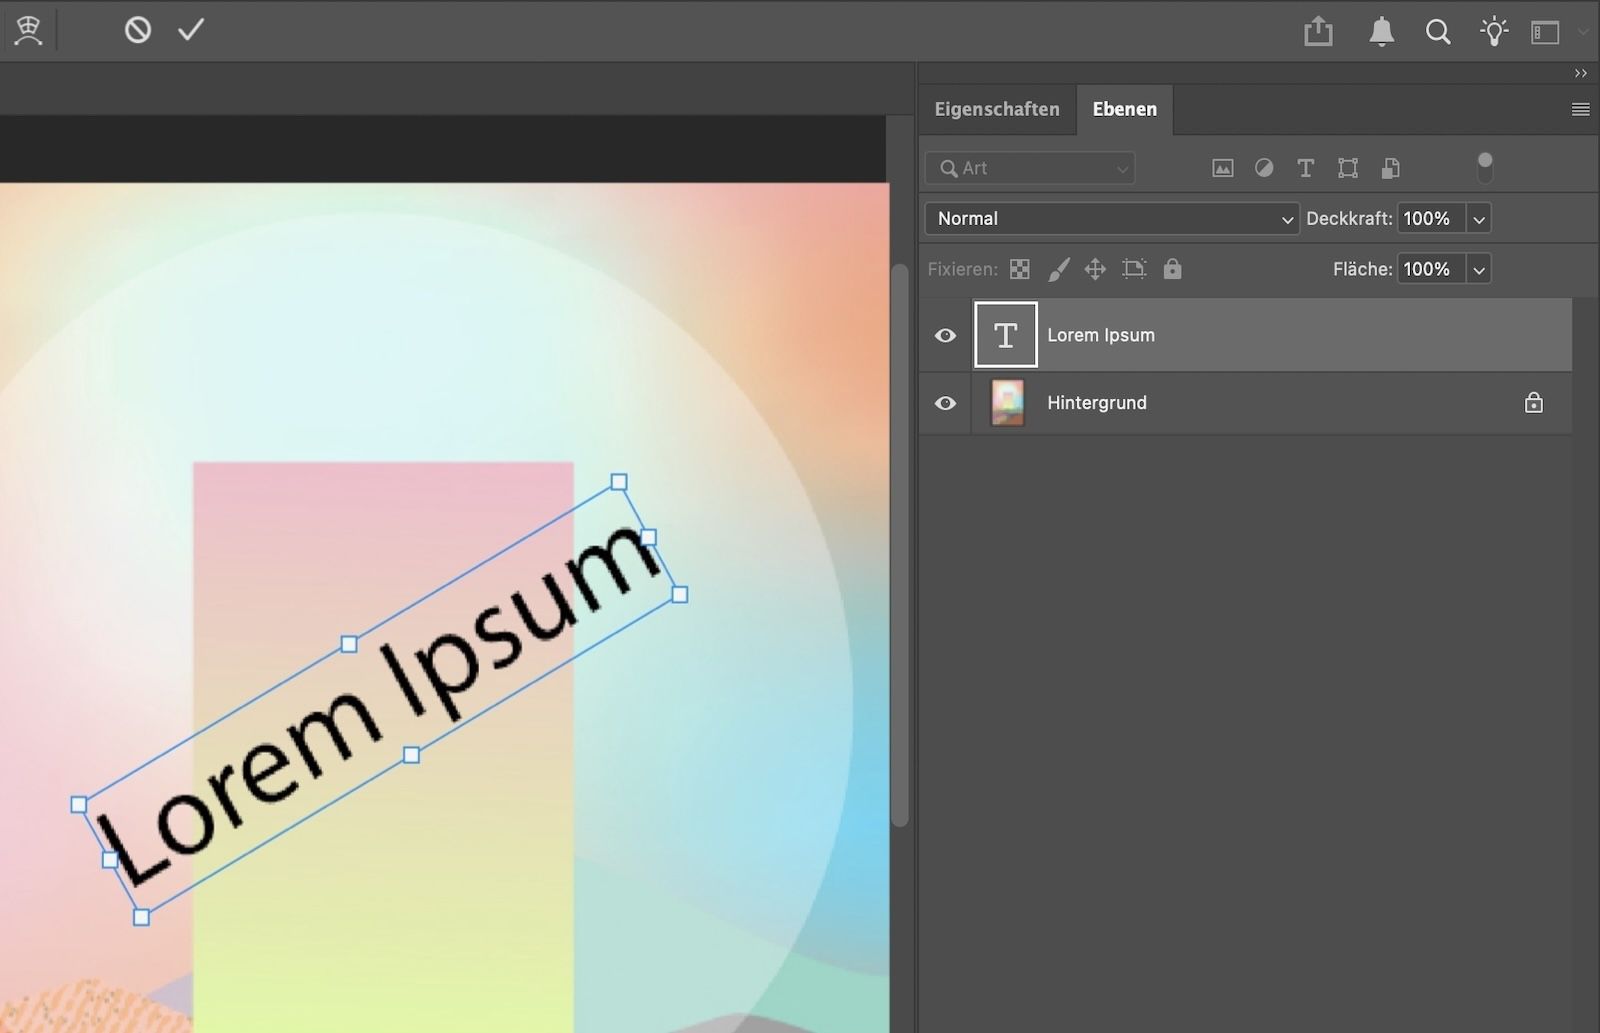
Task: Click the canvas vertical scrollbar
Action: [899, 545]
